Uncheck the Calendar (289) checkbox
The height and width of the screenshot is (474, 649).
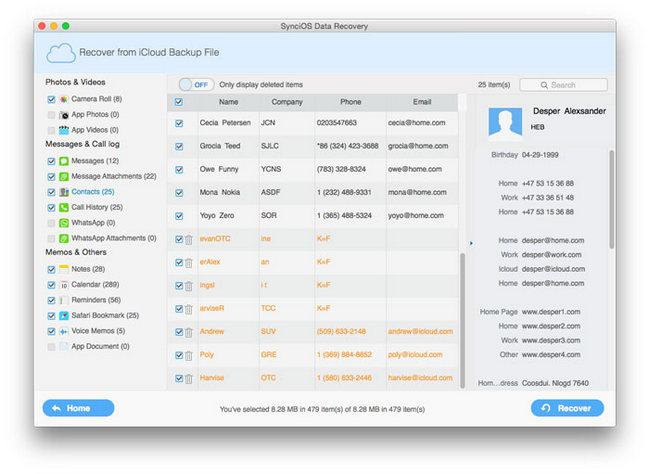51,285
